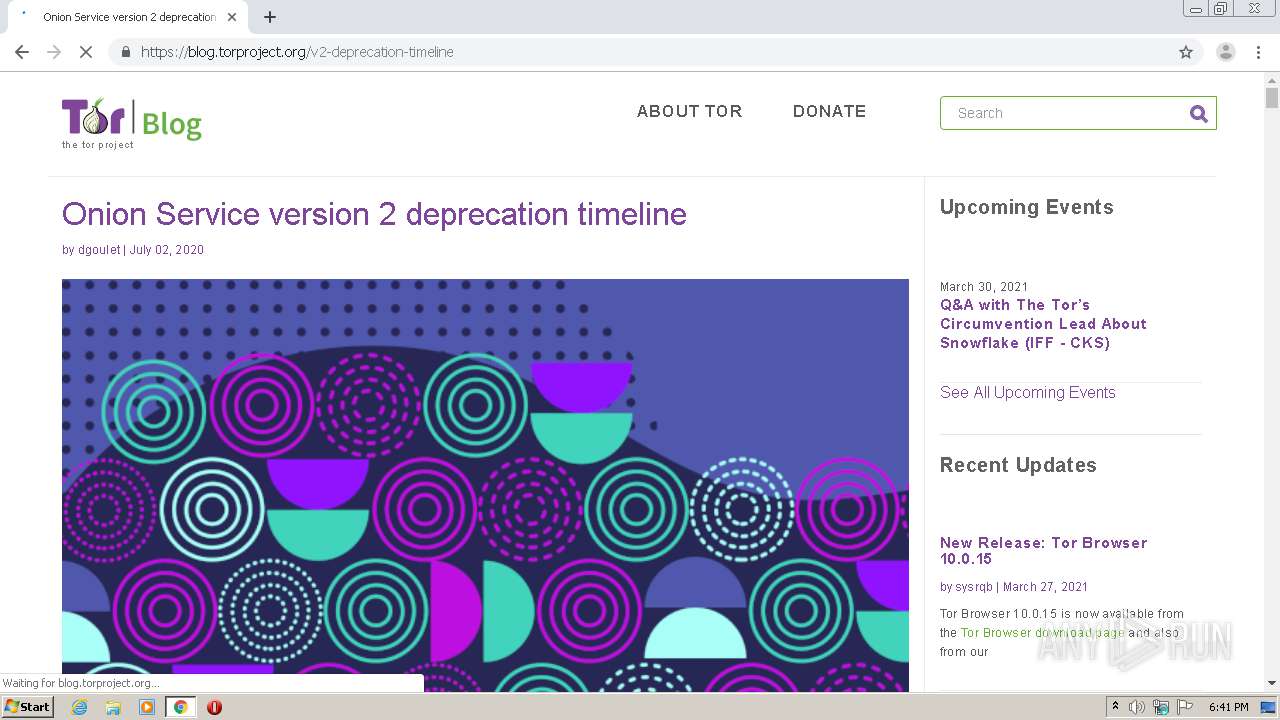
Task: Select the Onion Service version 2 tab
Action: tap(126, 17)
